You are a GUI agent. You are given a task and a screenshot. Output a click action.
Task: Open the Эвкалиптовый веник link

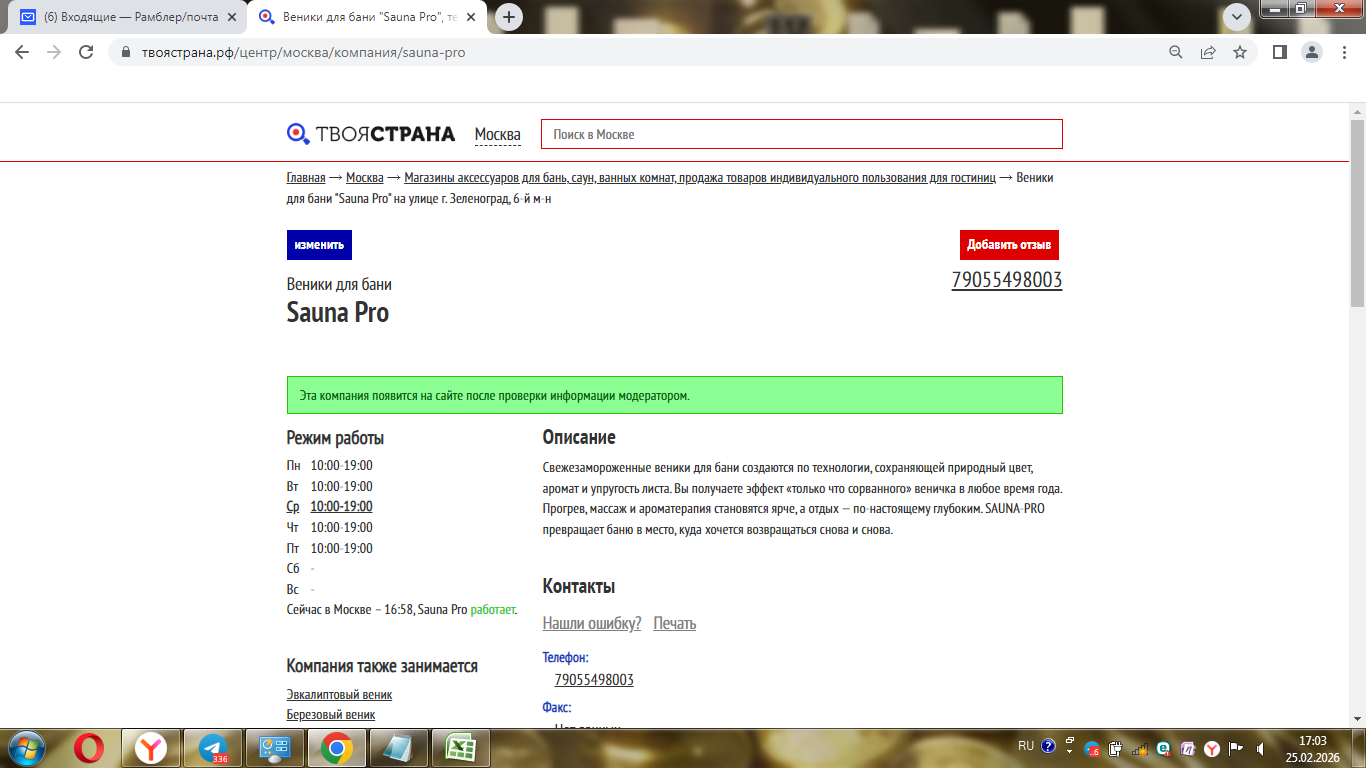click(339, 695)
